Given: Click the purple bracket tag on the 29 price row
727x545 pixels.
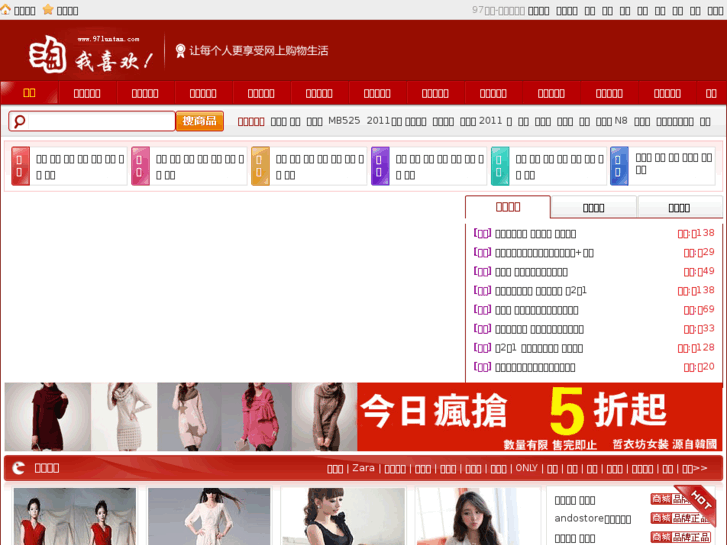Looking at the screenshot, I should click(x=482, y=252).
